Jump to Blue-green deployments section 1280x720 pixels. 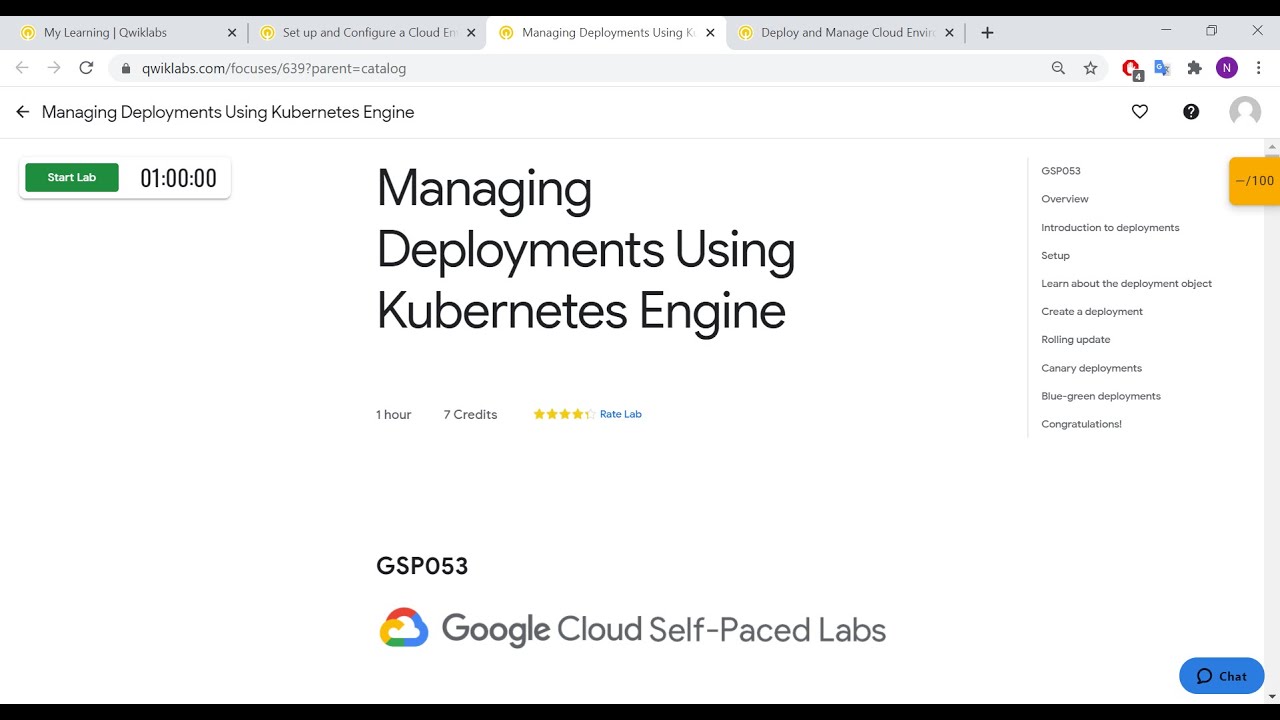point(1101,396)
